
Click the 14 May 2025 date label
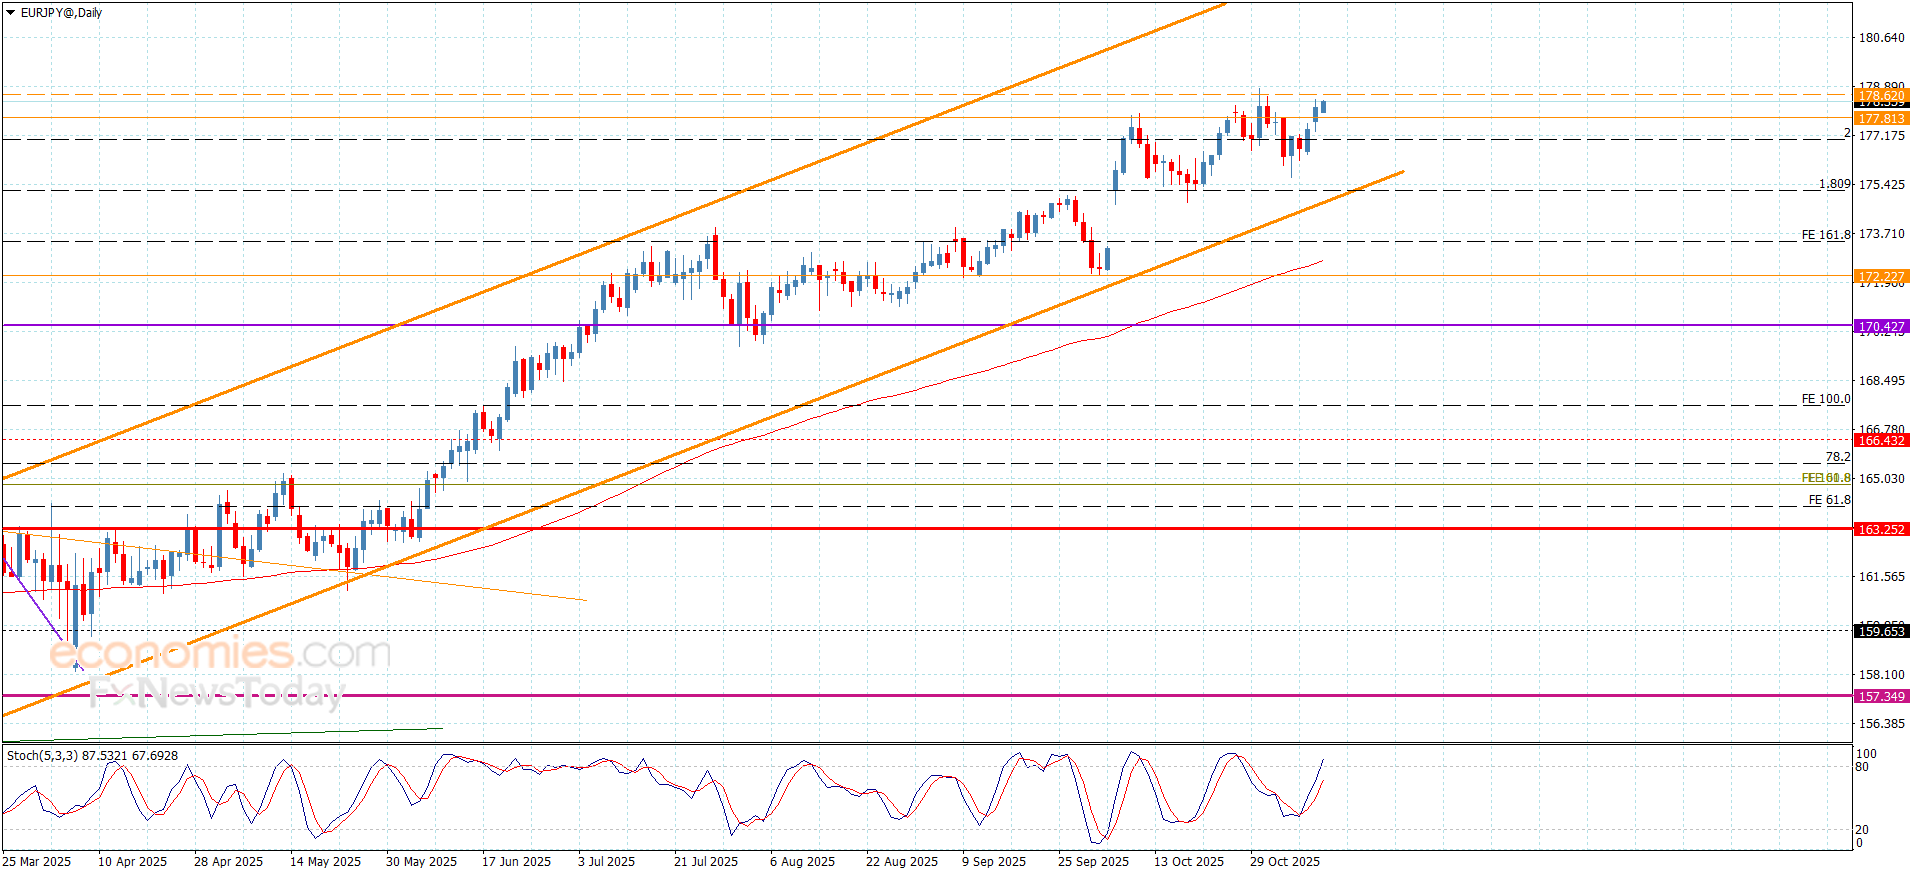click(325, 862)
